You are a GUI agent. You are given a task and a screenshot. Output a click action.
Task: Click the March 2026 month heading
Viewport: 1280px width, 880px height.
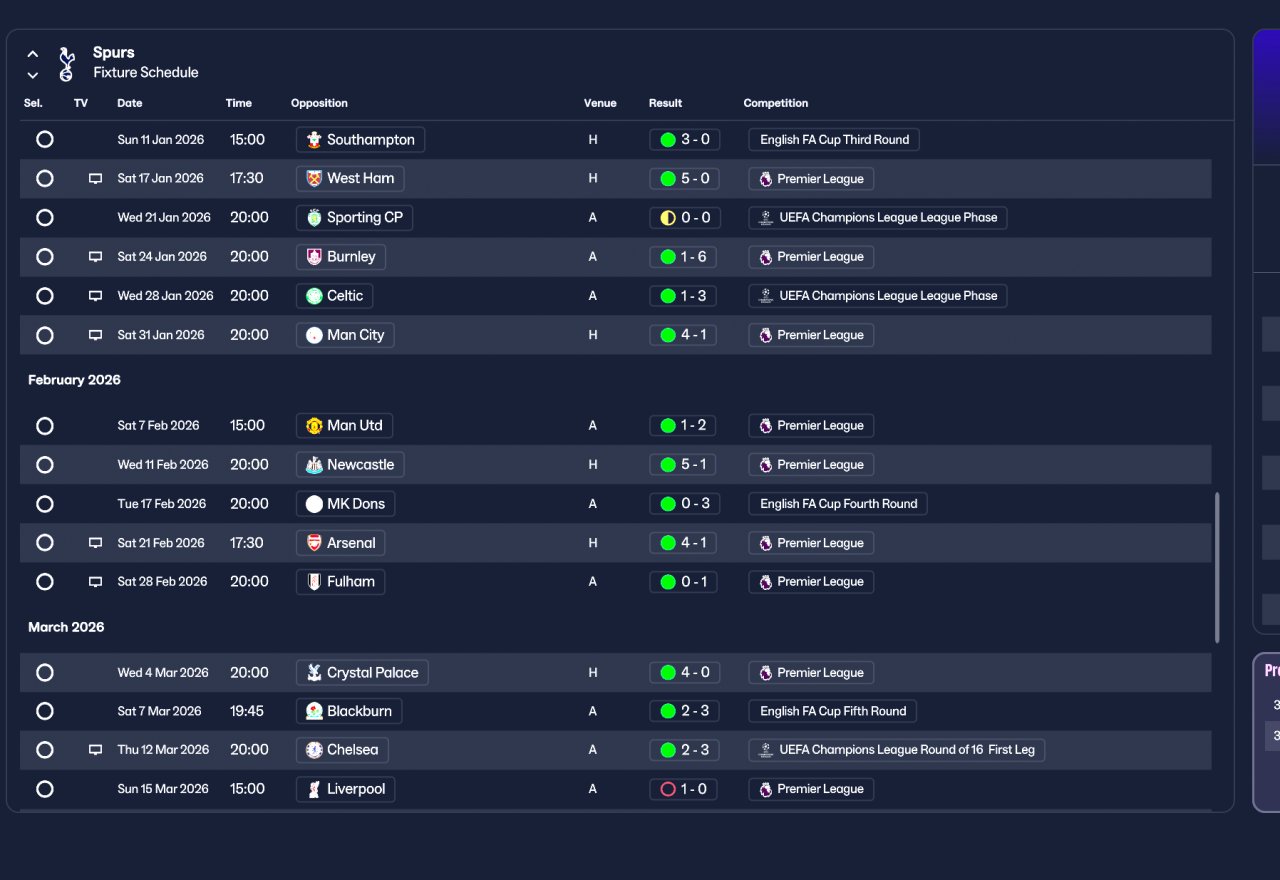[66, 627]
